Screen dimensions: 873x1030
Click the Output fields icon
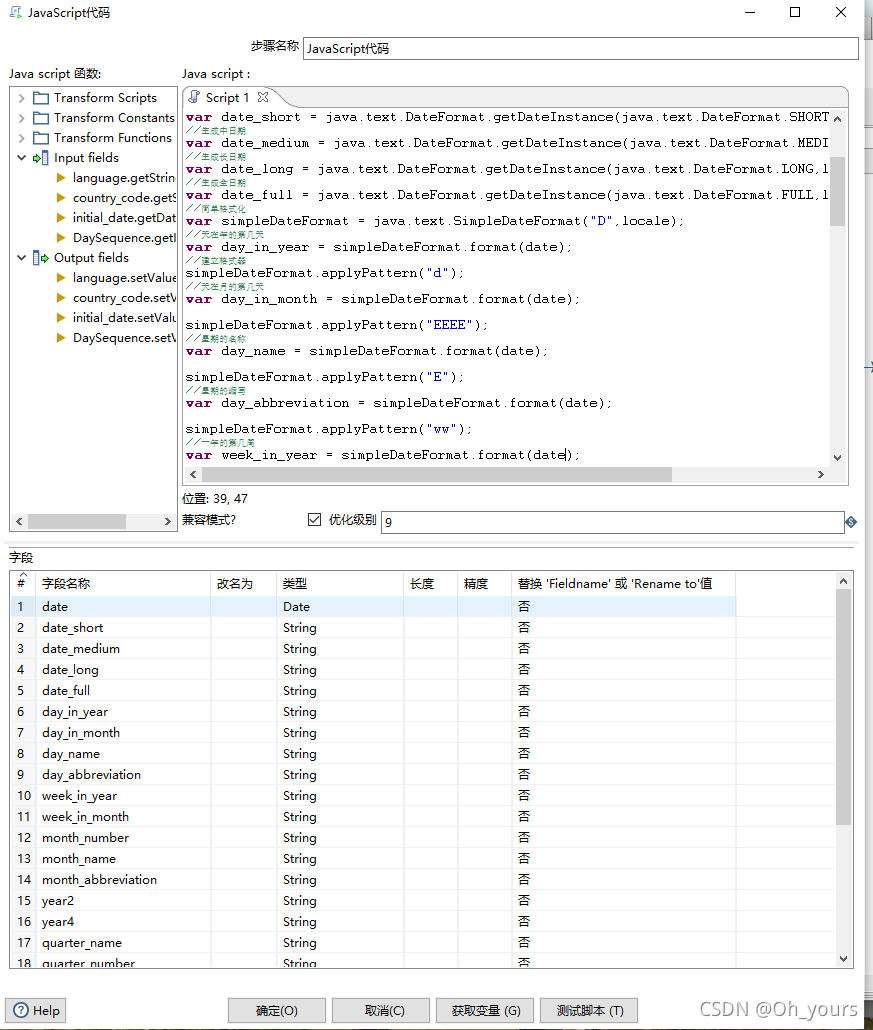click(41, 258)
